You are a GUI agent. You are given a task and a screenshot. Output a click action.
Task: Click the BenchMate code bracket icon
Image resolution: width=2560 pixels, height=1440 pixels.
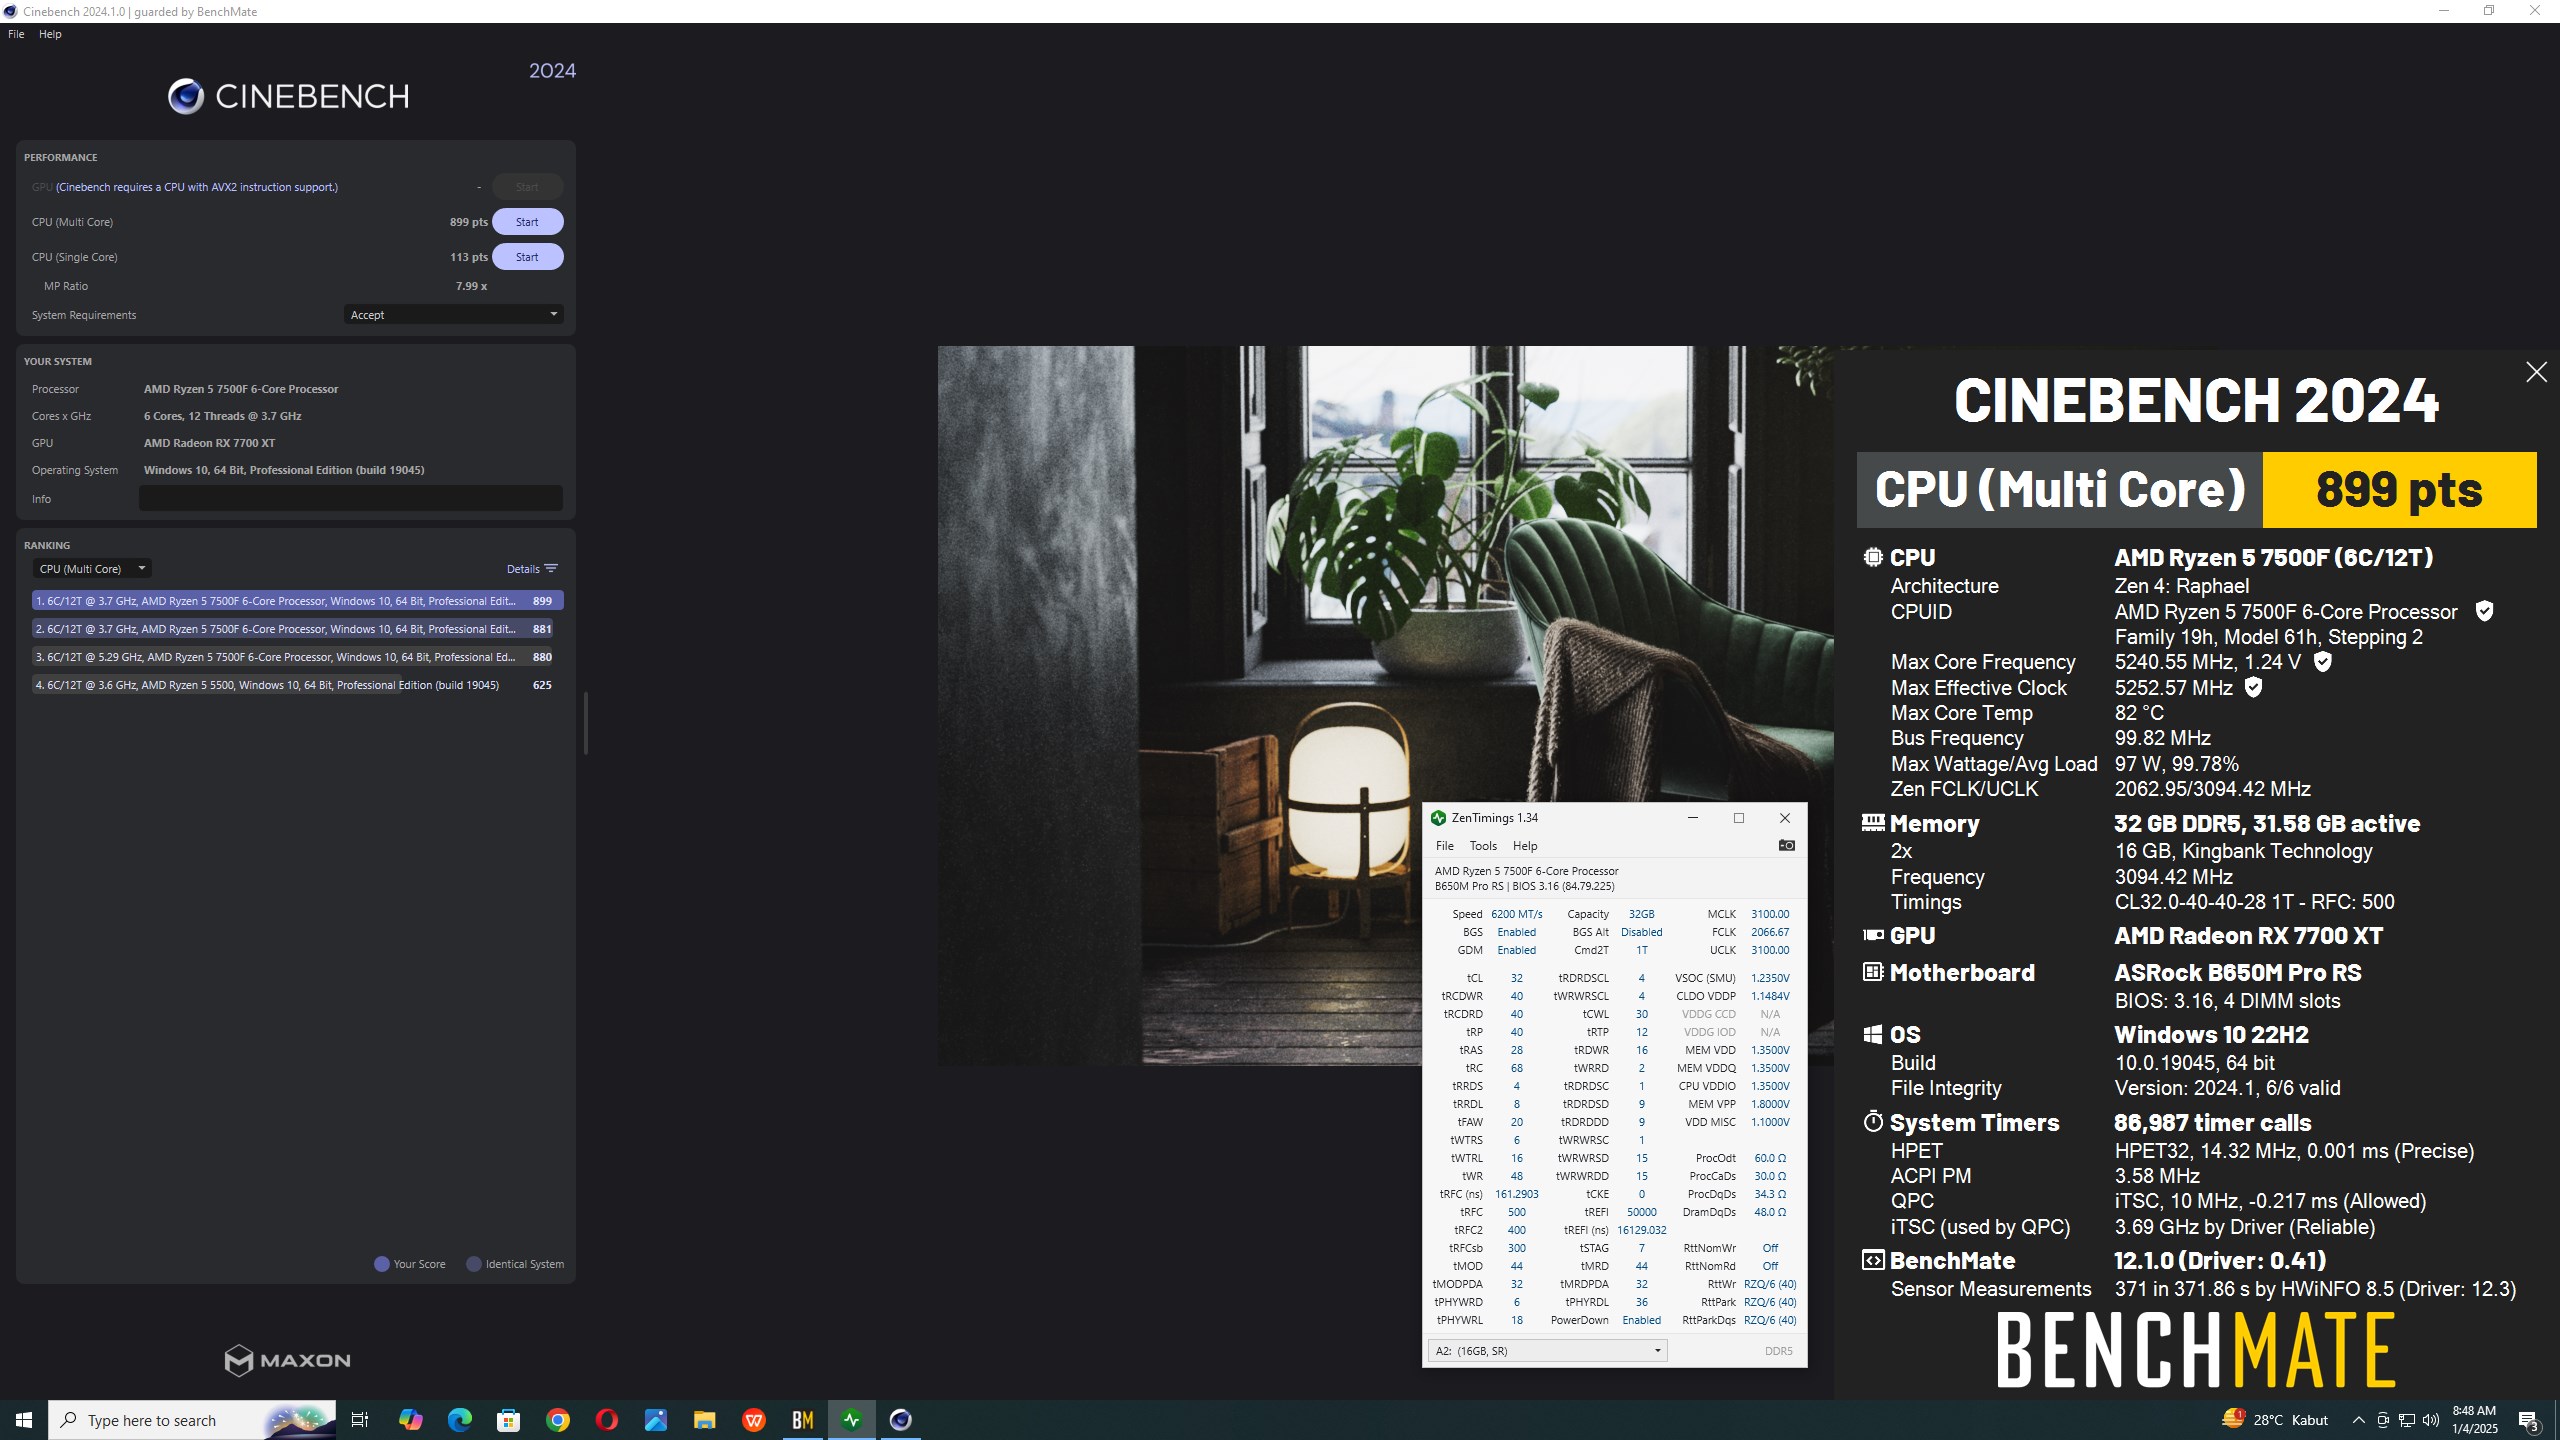tap(1873, 1260)
